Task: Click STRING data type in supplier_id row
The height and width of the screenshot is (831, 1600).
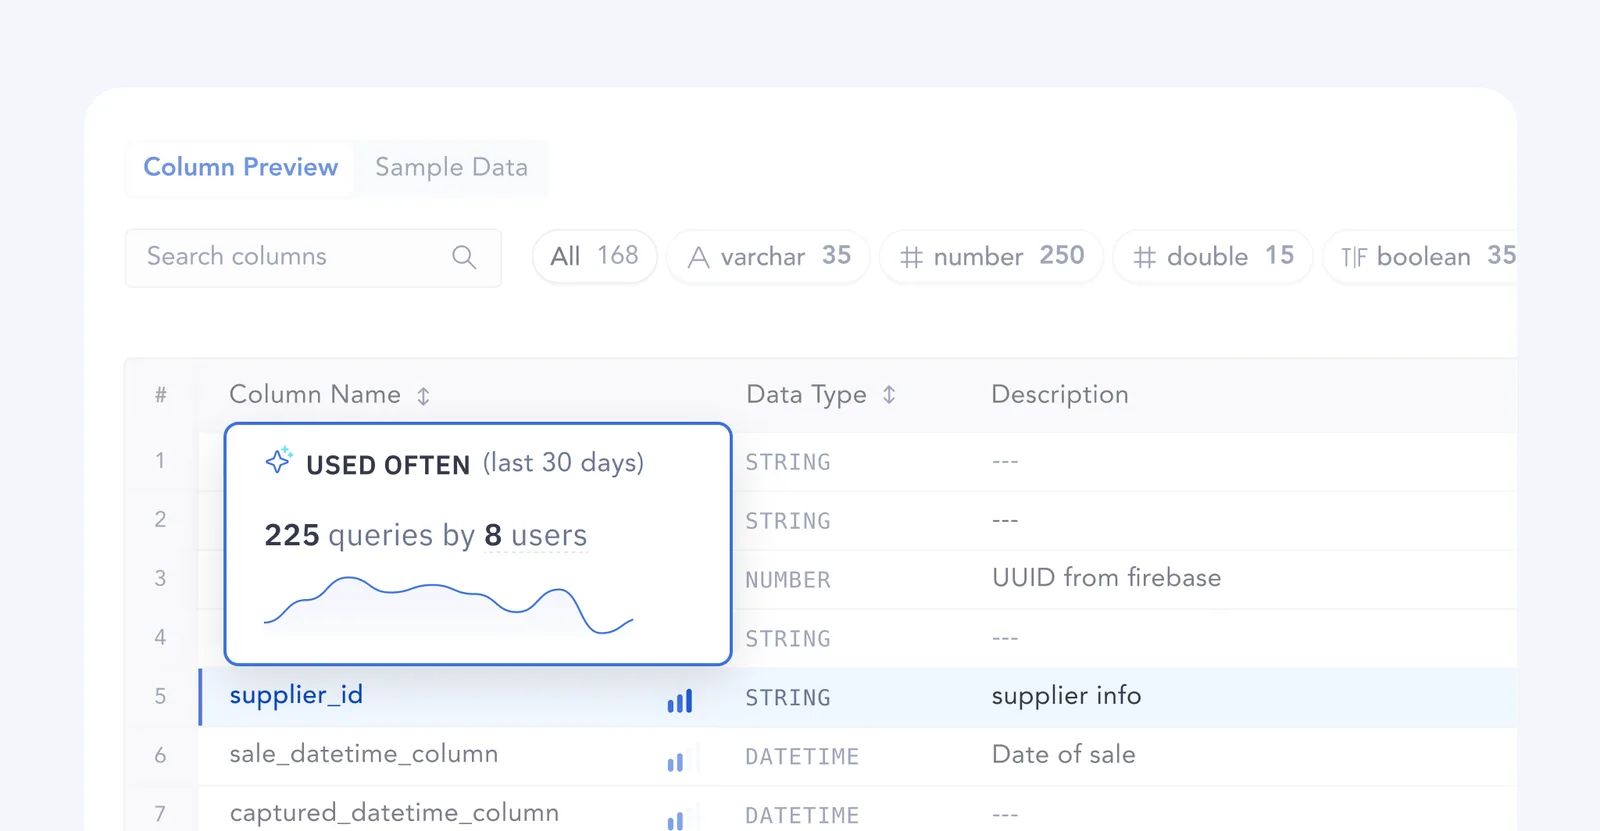Action: coord(788,698)
